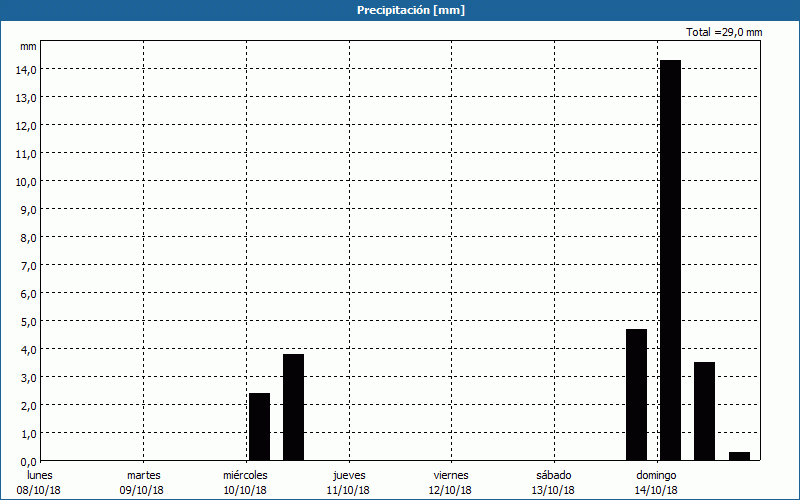Click the 2.4 mm bar on miércoles
This screenshot has height=500, width=800.
tap(259, 427)
